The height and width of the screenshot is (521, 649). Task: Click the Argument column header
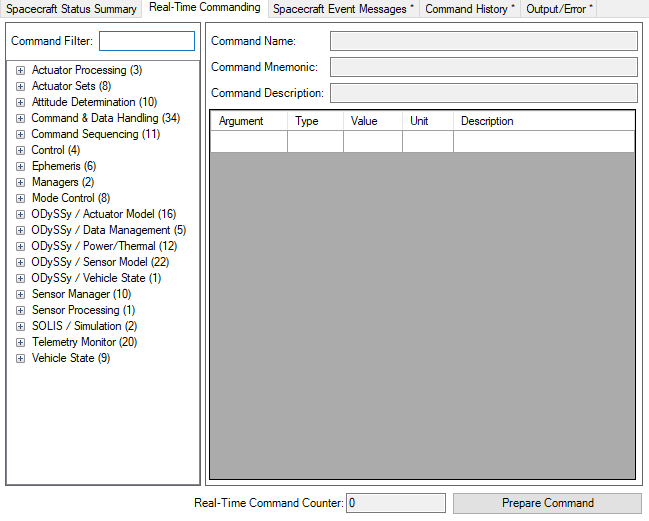coord(248,121)
